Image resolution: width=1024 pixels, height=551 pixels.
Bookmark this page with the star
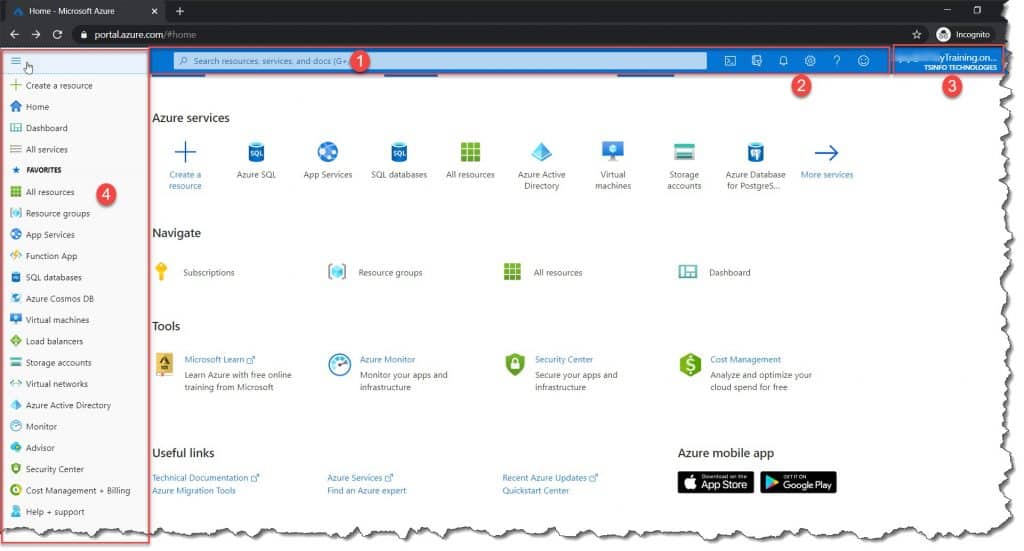point(916,35)
